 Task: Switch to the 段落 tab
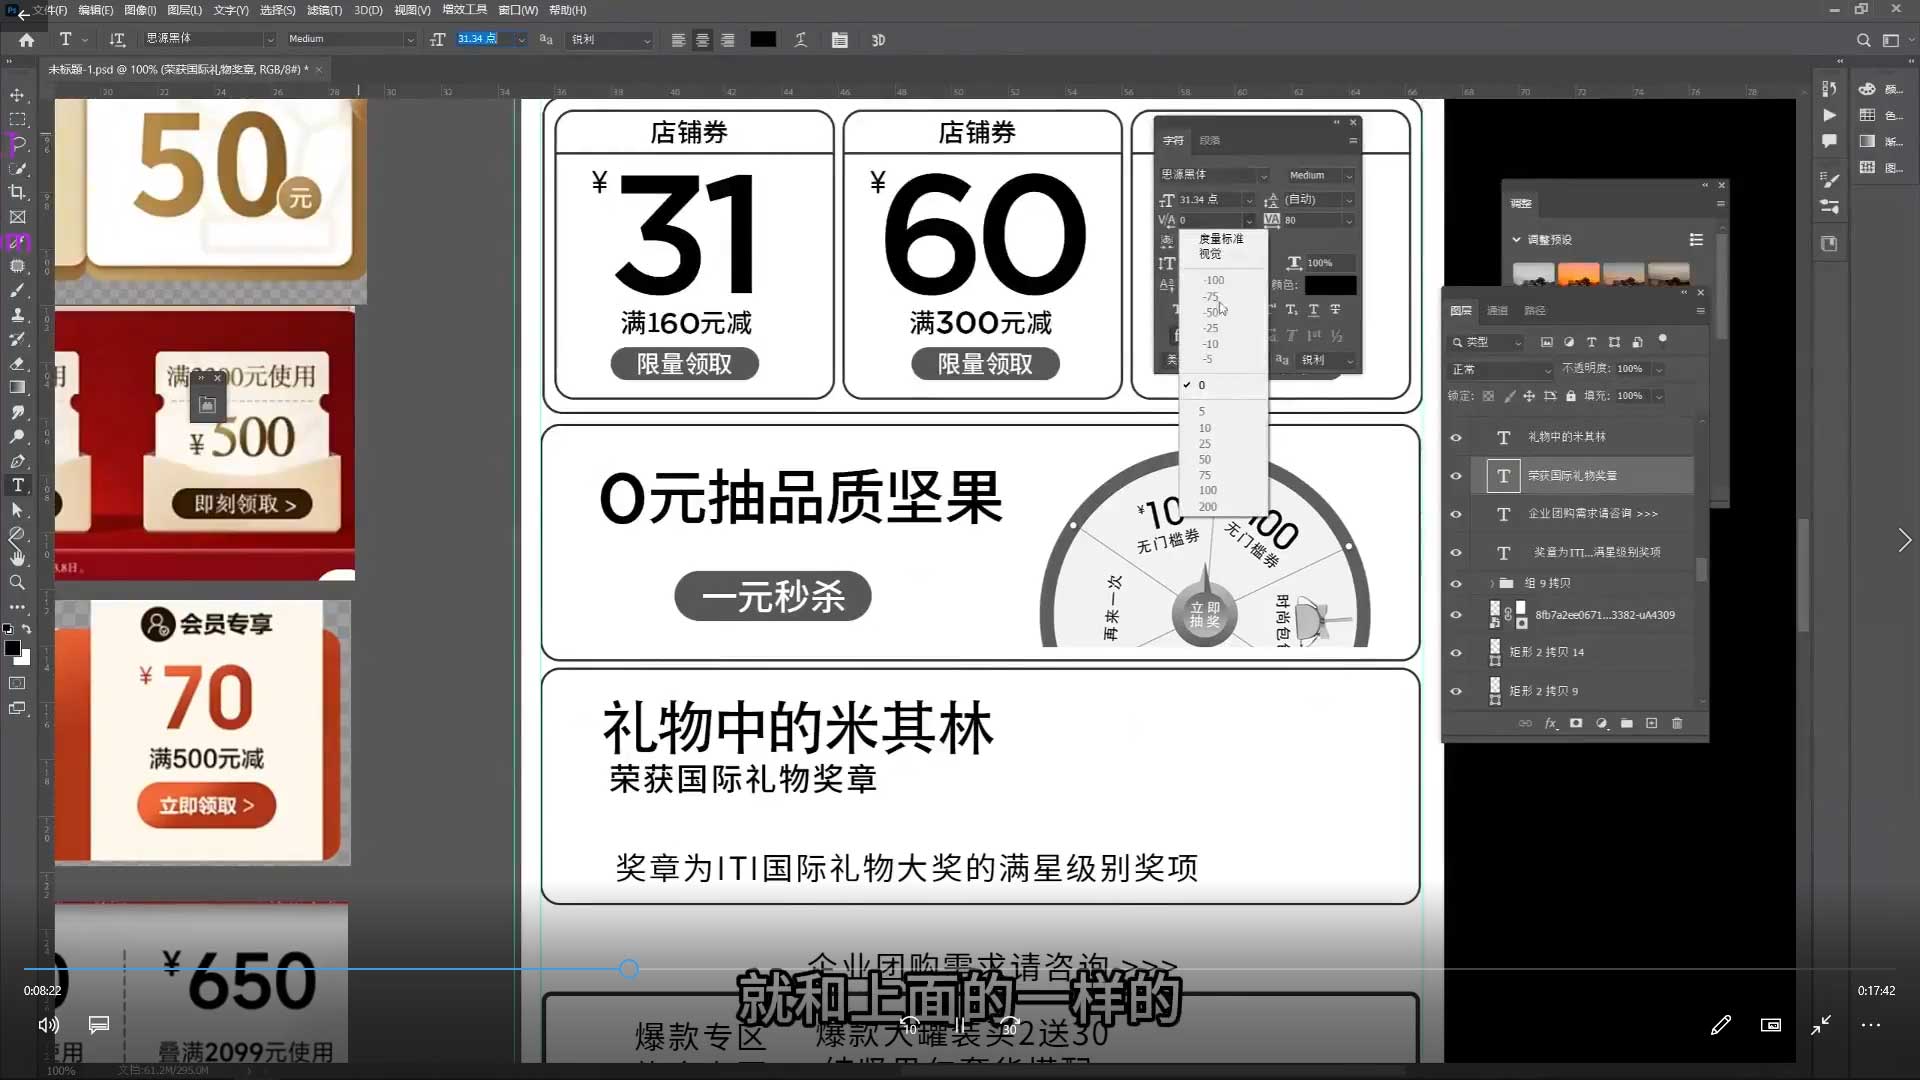click(1210, 141)
